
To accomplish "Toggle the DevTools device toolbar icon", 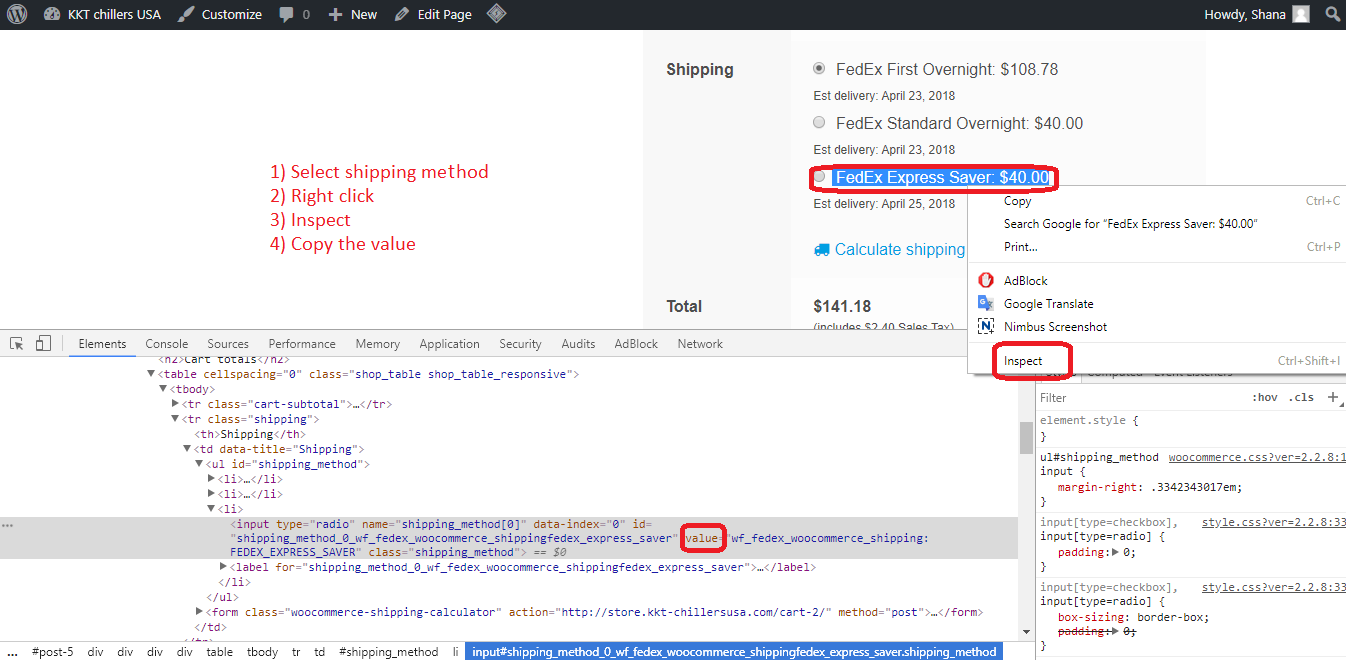I will click(x=43, y=343).
